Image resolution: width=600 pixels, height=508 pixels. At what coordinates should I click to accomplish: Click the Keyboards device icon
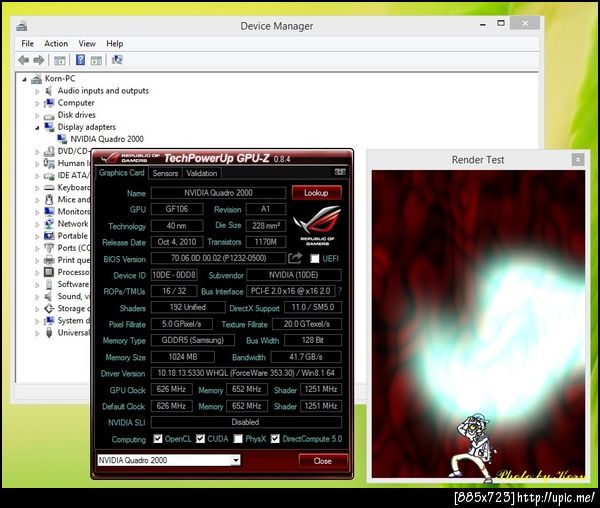point(49,187)
